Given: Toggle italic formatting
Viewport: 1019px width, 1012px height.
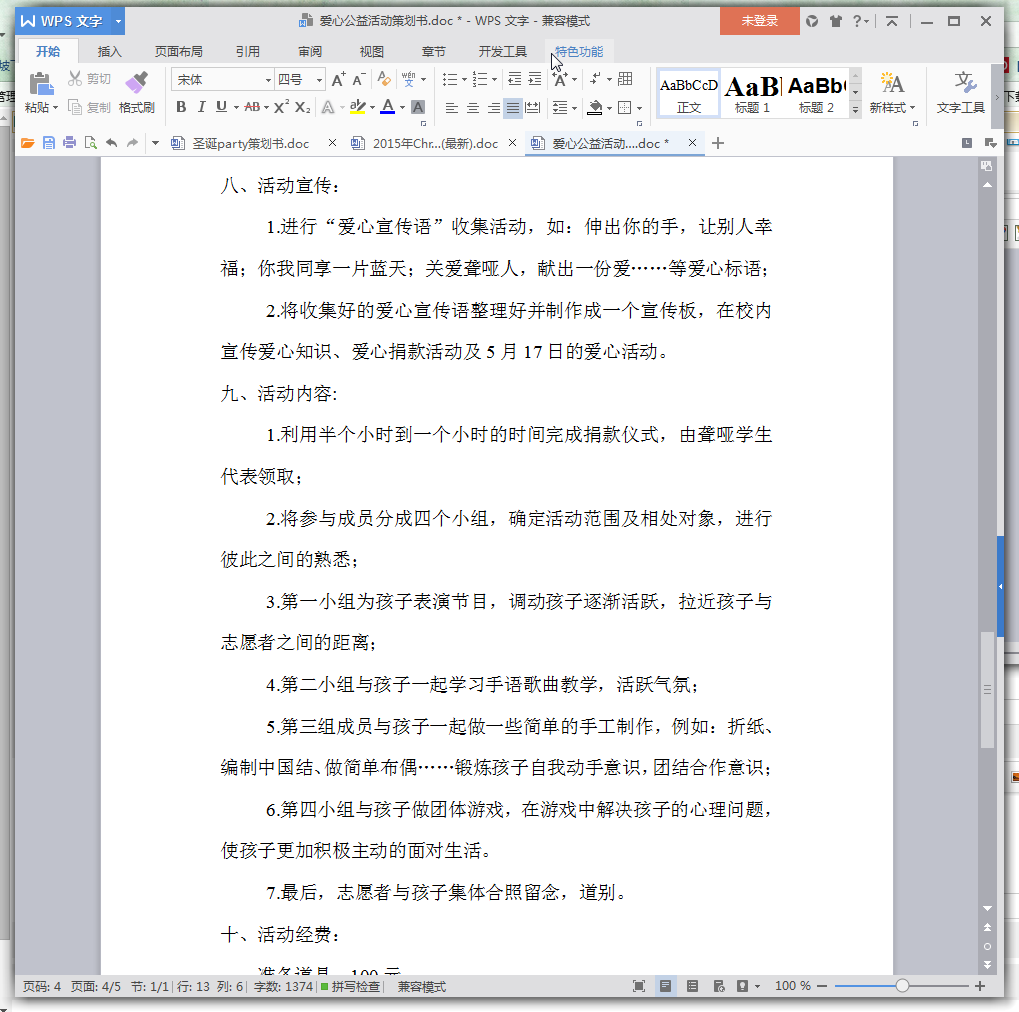Looking at the screenshot, I should [x=201, y=107].
